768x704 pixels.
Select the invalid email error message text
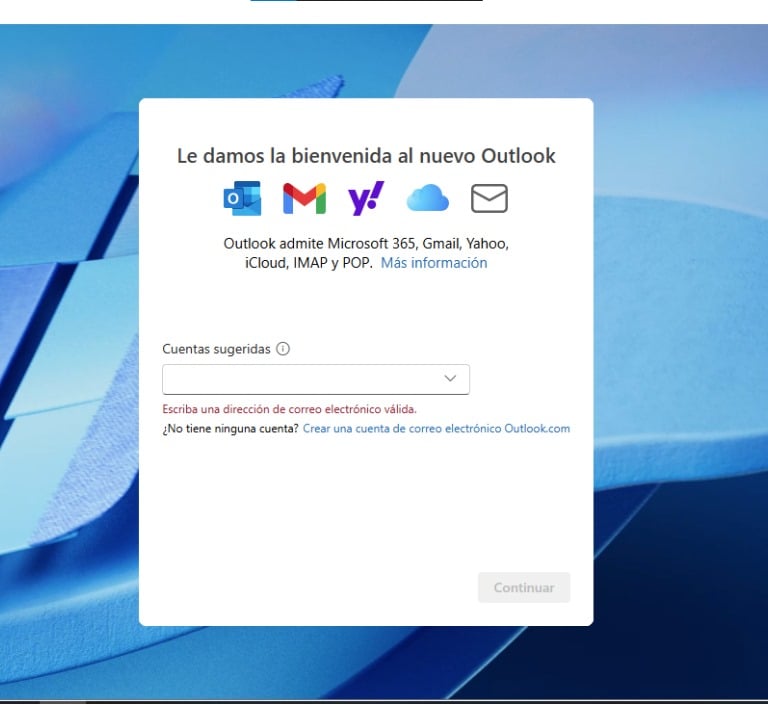point(289,409)
